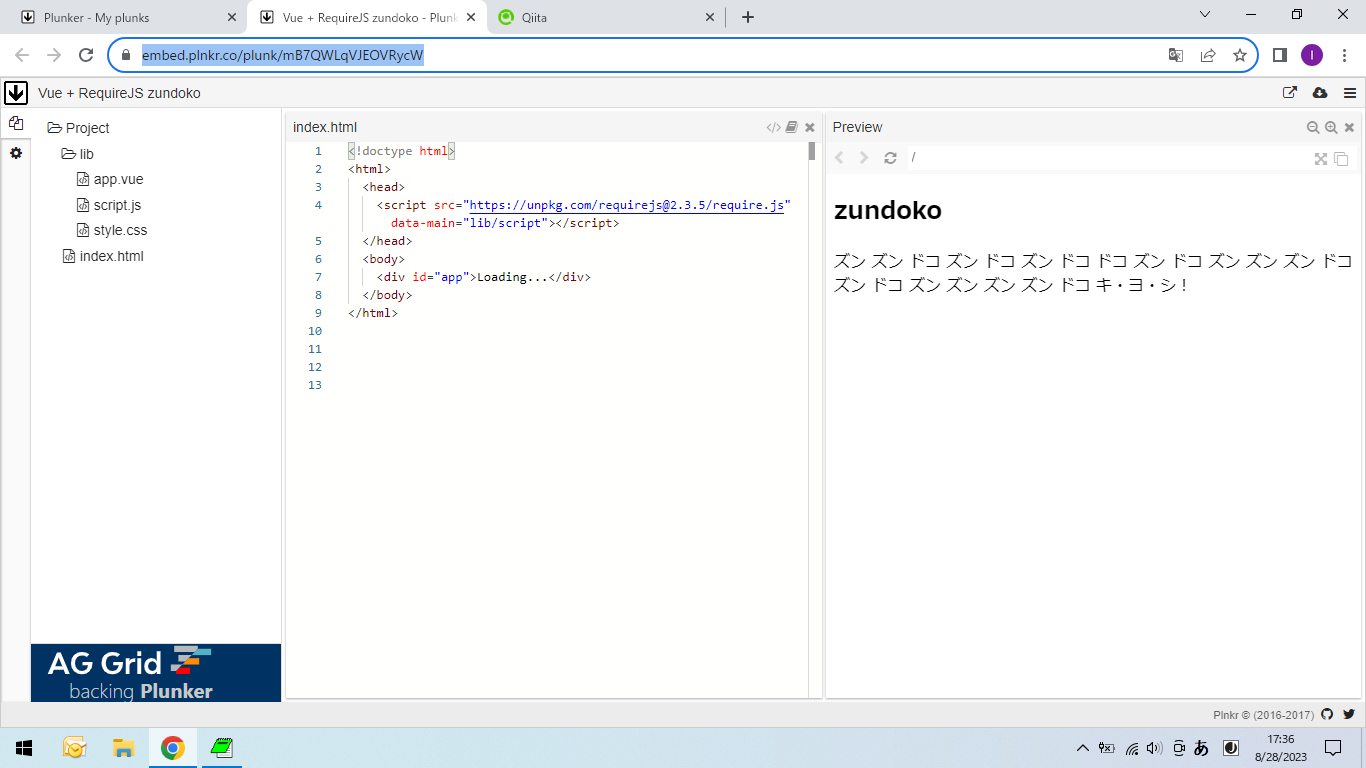Go forward in the preview navigation
1366x768 pixels.
(865, 158)
